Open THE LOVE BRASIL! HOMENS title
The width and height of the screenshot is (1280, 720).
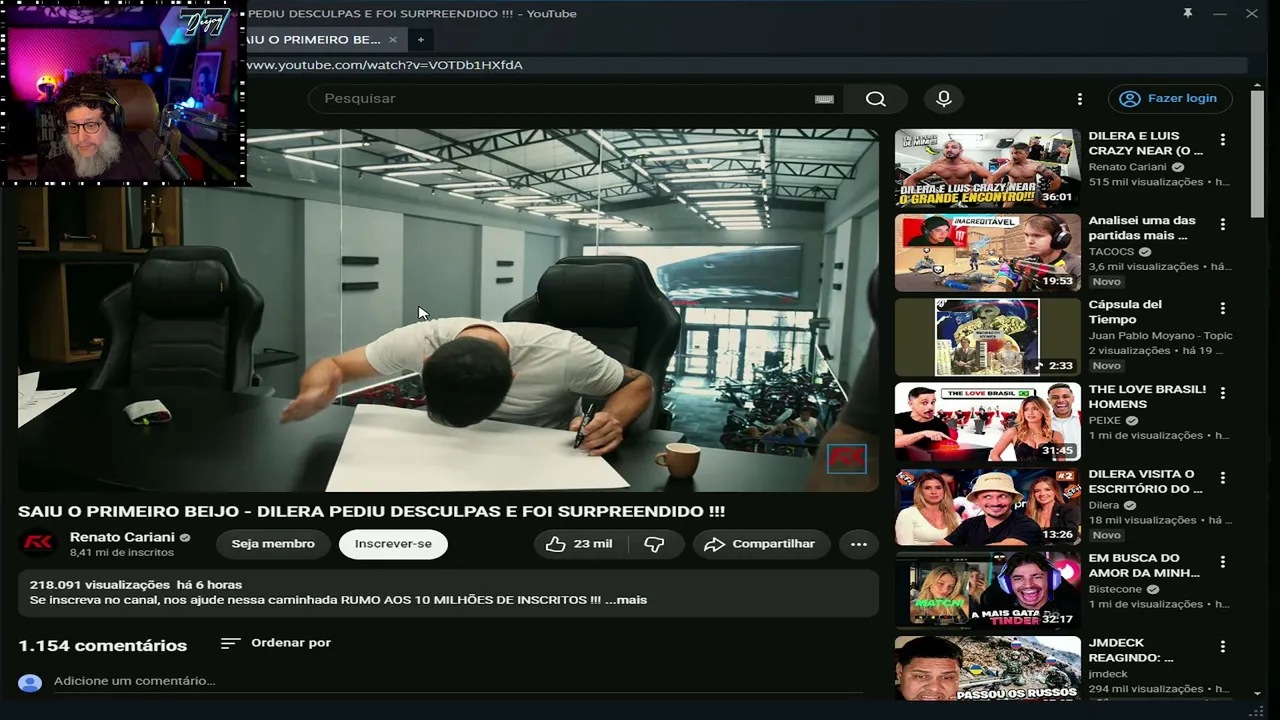point(1147,397)
